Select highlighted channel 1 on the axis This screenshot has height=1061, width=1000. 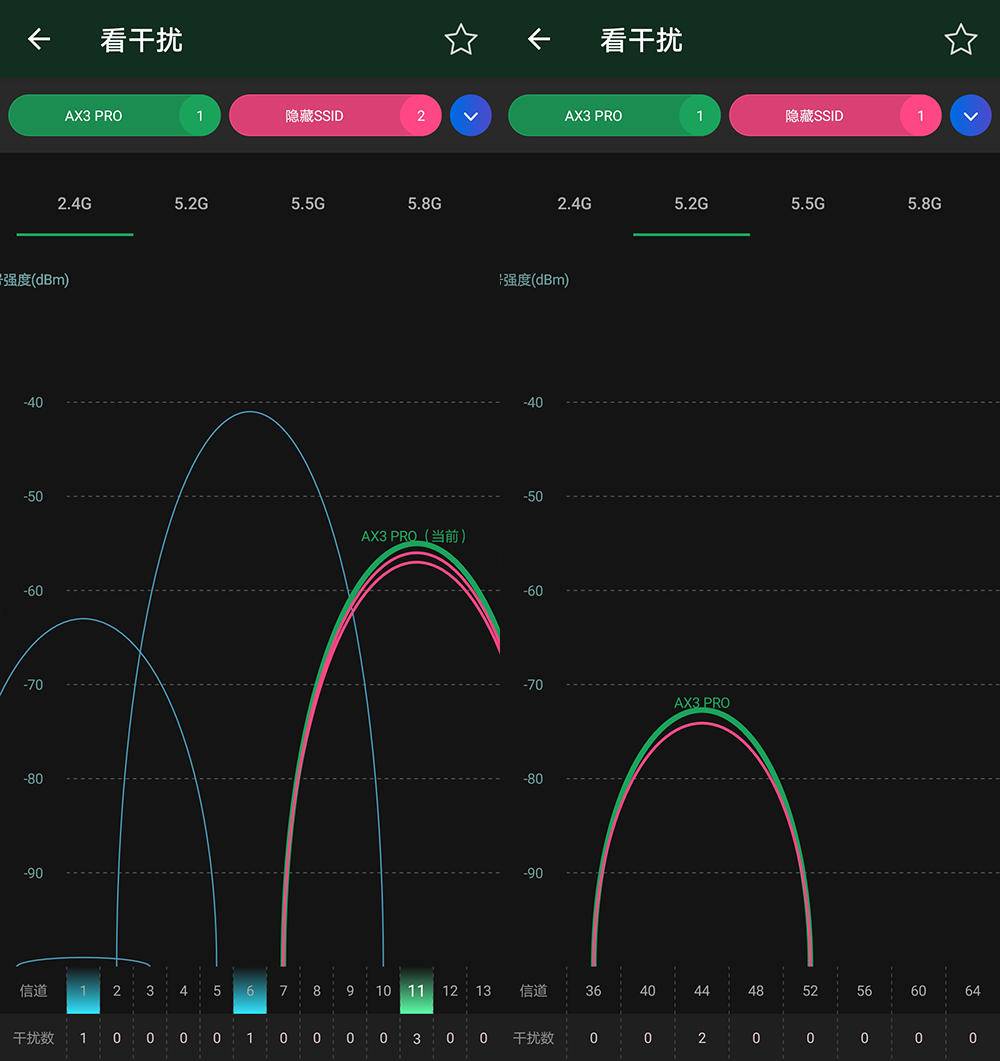coord(83,991)
